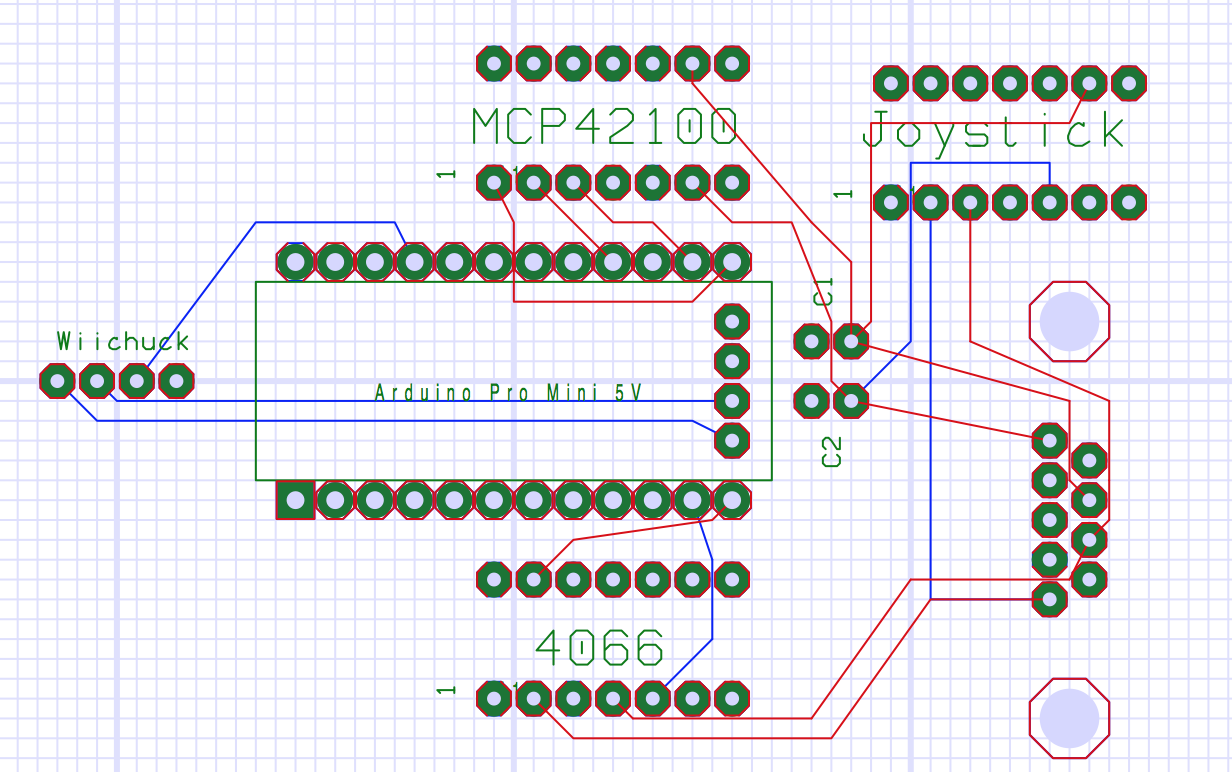Select the leftmost Wiichuck pad

(57, 381)
